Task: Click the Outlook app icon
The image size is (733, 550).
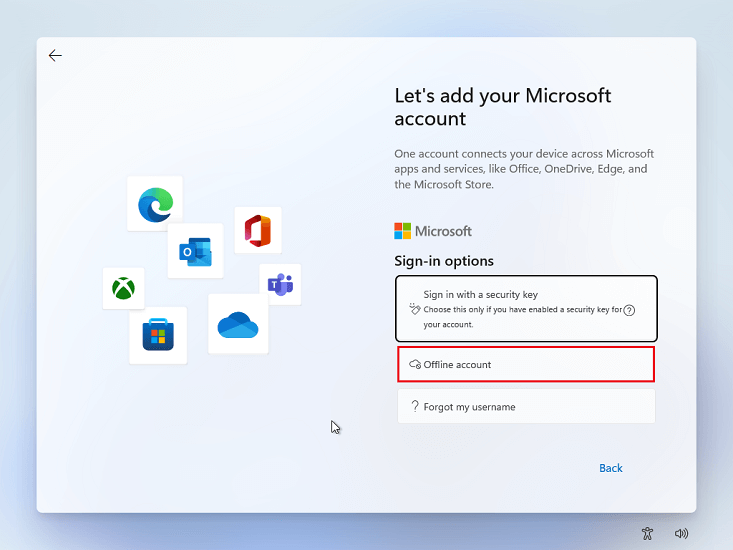Action: [x=195, y=251]
